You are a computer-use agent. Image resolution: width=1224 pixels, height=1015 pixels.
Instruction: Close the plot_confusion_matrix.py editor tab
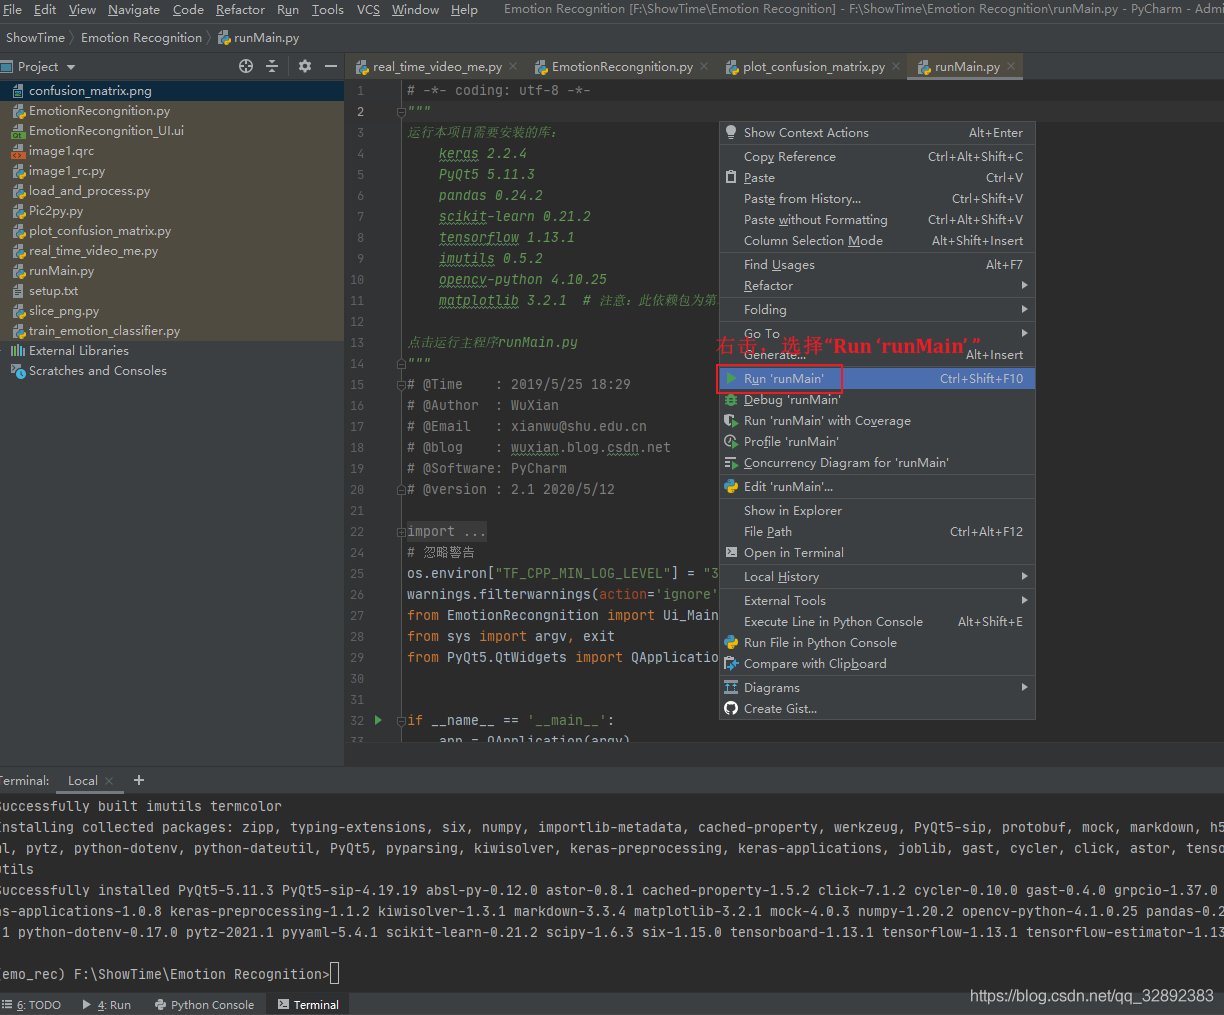coord(896,66)
